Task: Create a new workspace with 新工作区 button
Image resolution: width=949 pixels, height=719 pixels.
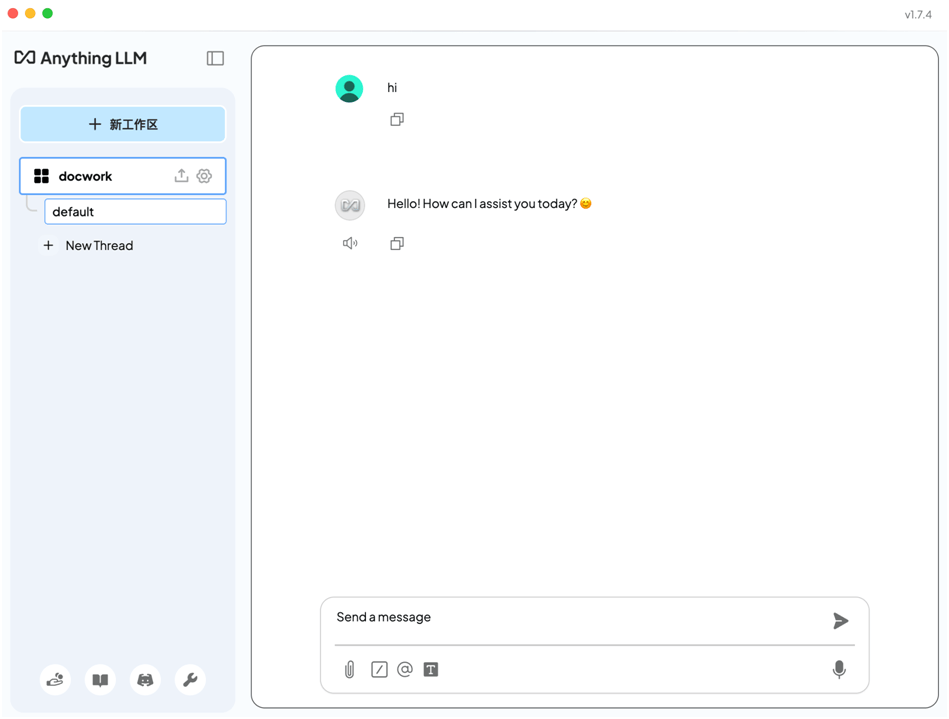Action: [x=123, y=124]
